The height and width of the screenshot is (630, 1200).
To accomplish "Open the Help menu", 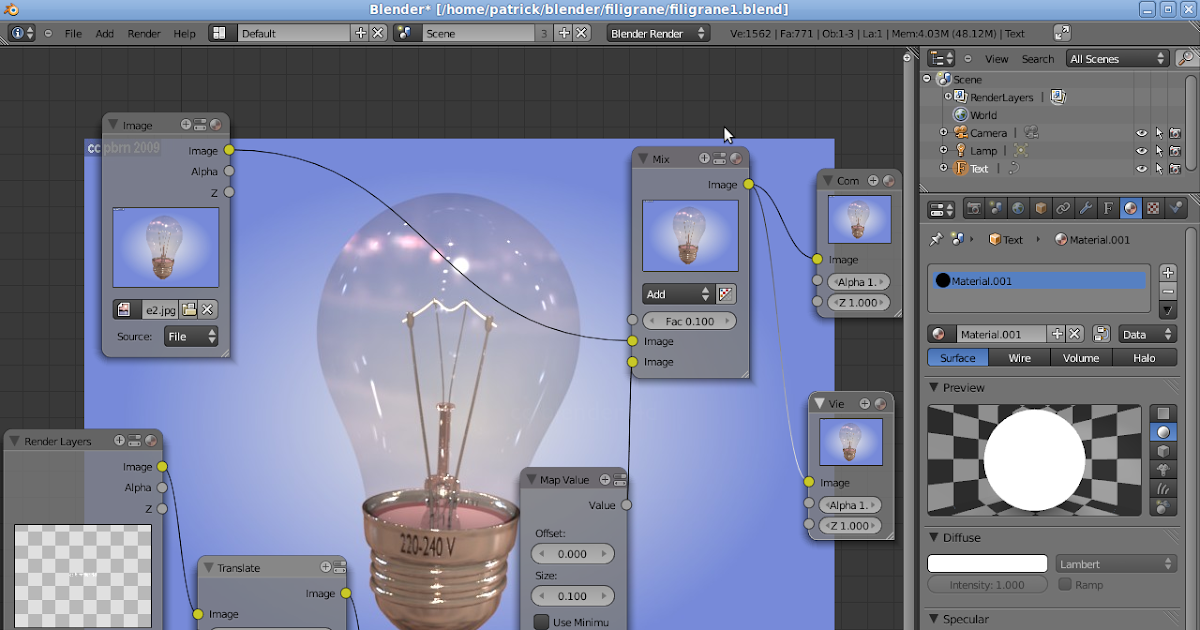I will pyautogui.click(x=184, y=33).
